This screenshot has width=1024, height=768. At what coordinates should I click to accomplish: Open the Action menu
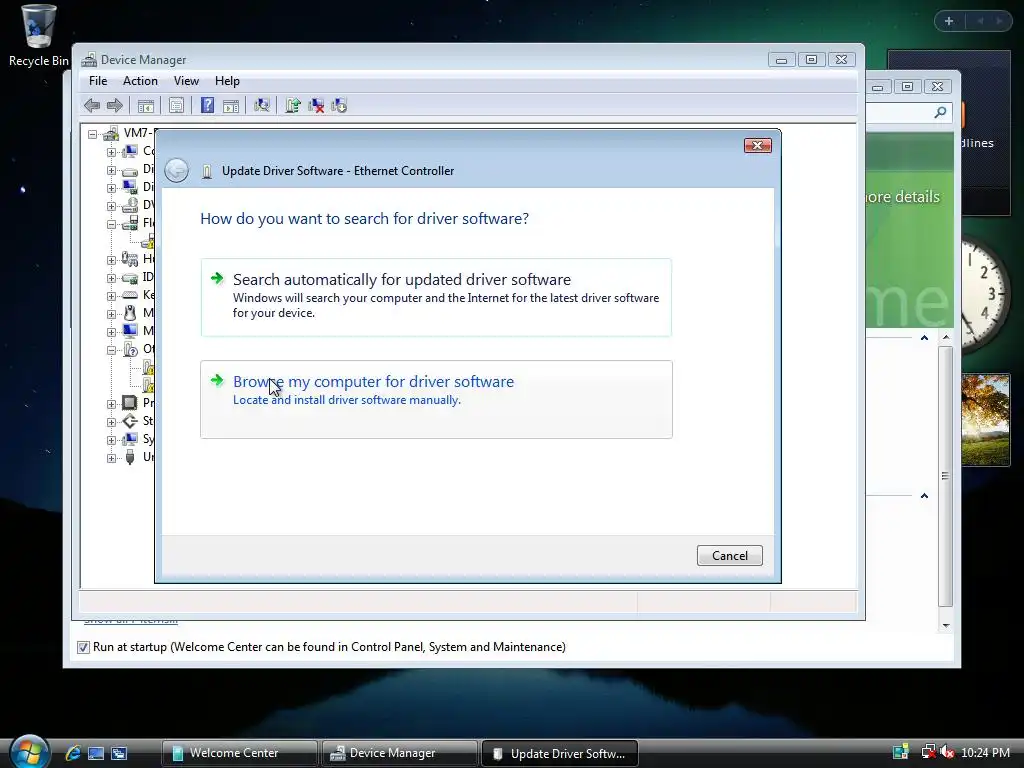(x=140, y=81)
